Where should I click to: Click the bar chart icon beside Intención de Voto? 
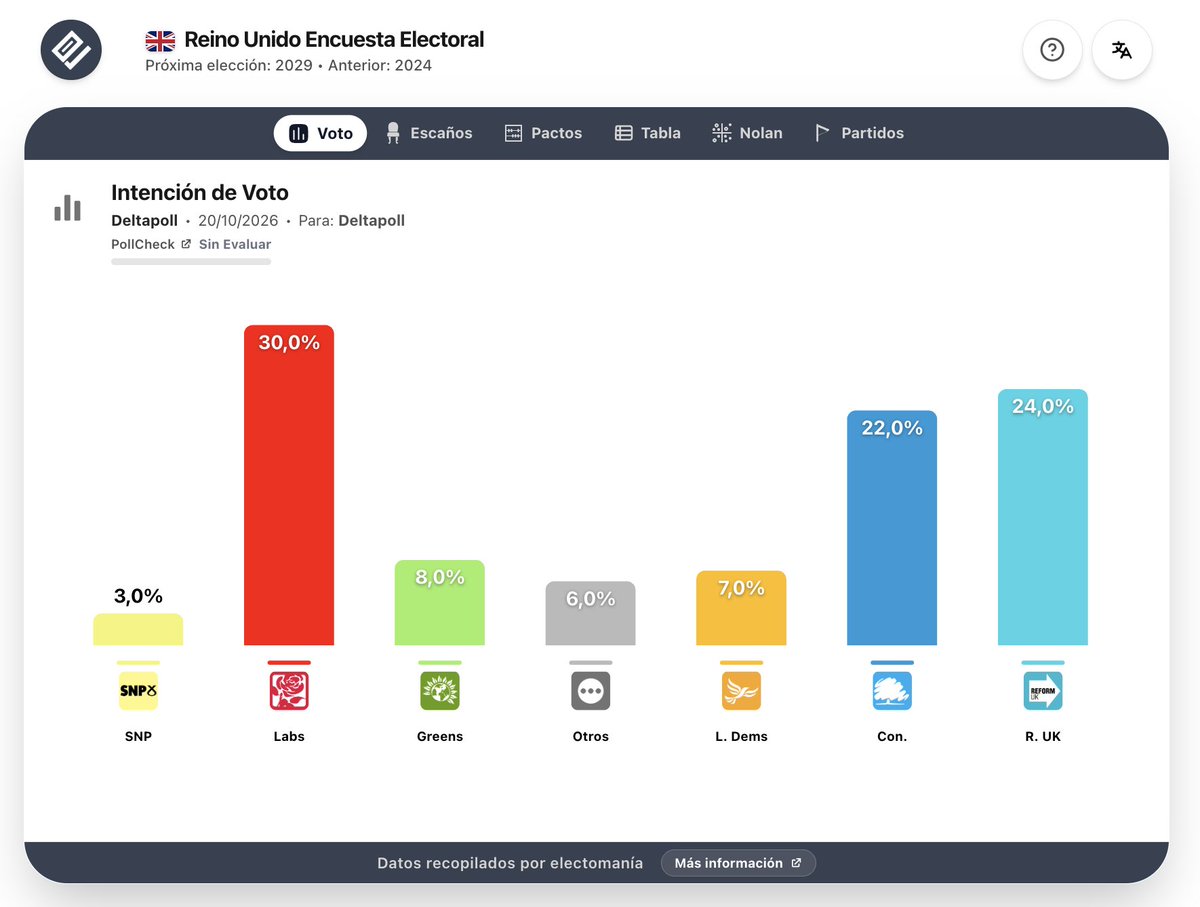[67, 208]
